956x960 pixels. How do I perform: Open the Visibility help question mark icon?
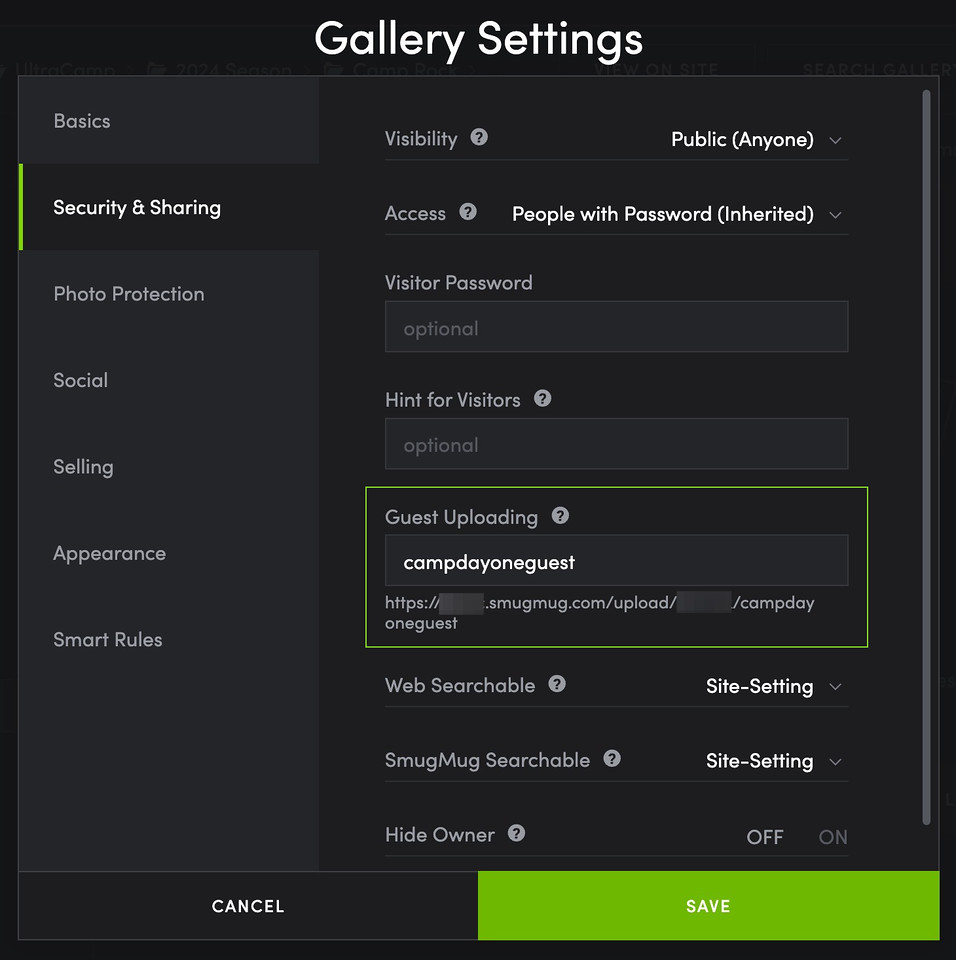pyautogui.click(x=479, y=137)
